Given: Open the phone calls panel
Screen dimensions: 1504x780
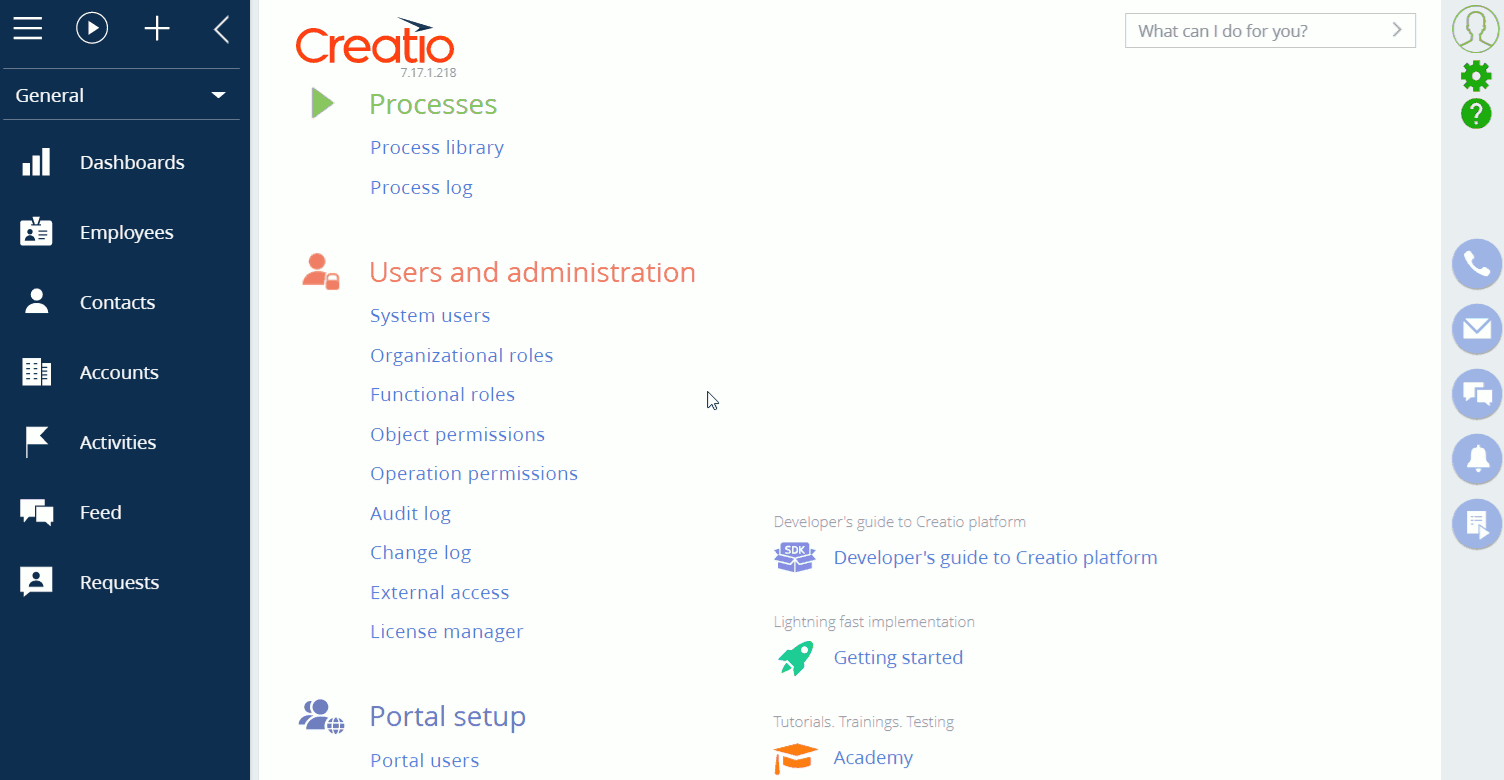Looking at the screenshot, I should [x=1477, y=264].
